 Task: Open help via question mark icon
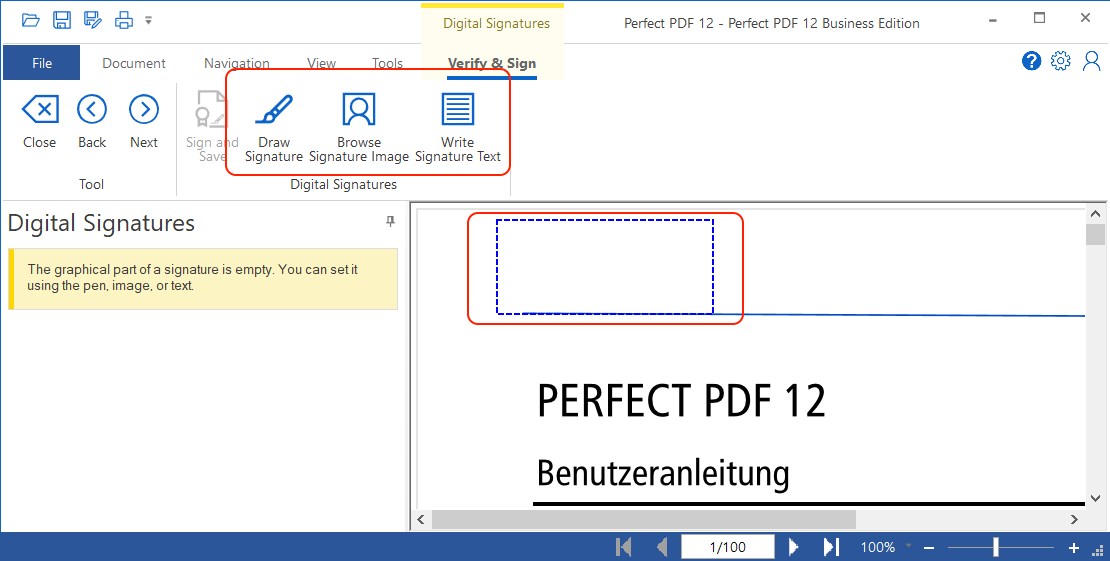click(x=1031, y=62)
